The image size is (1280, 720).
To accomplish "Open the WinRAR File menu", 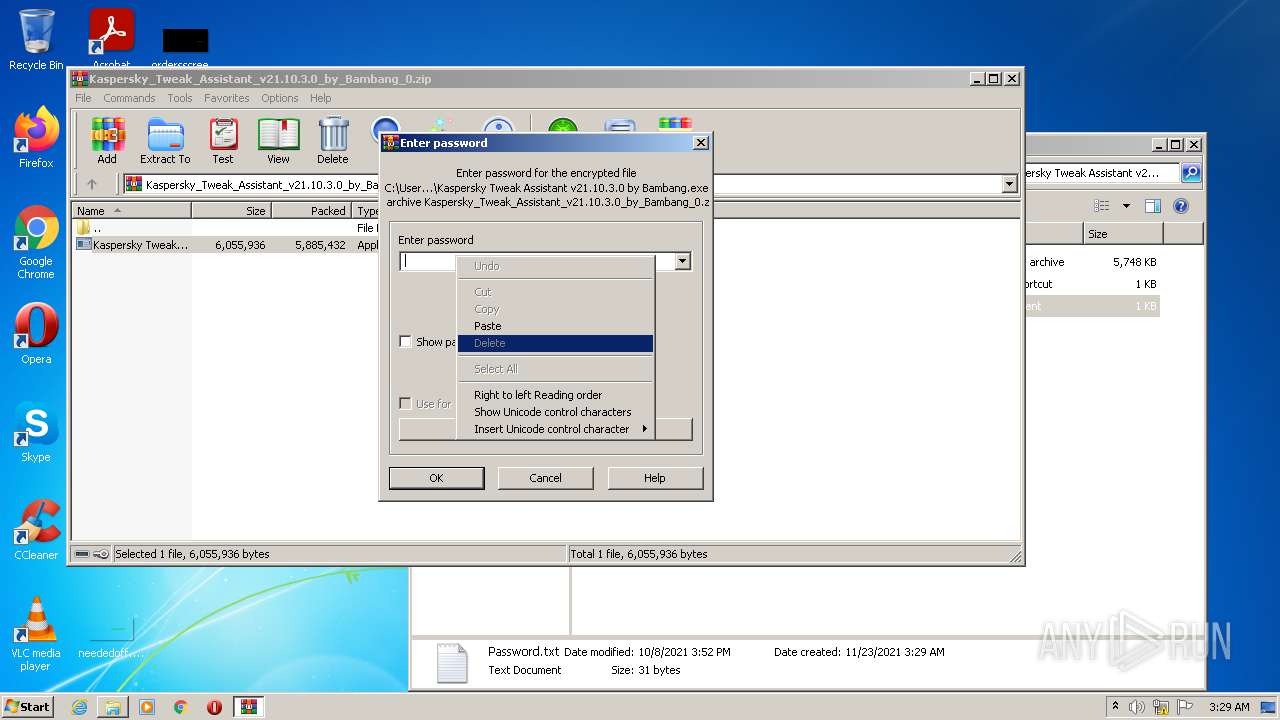I will pos(83,98).
